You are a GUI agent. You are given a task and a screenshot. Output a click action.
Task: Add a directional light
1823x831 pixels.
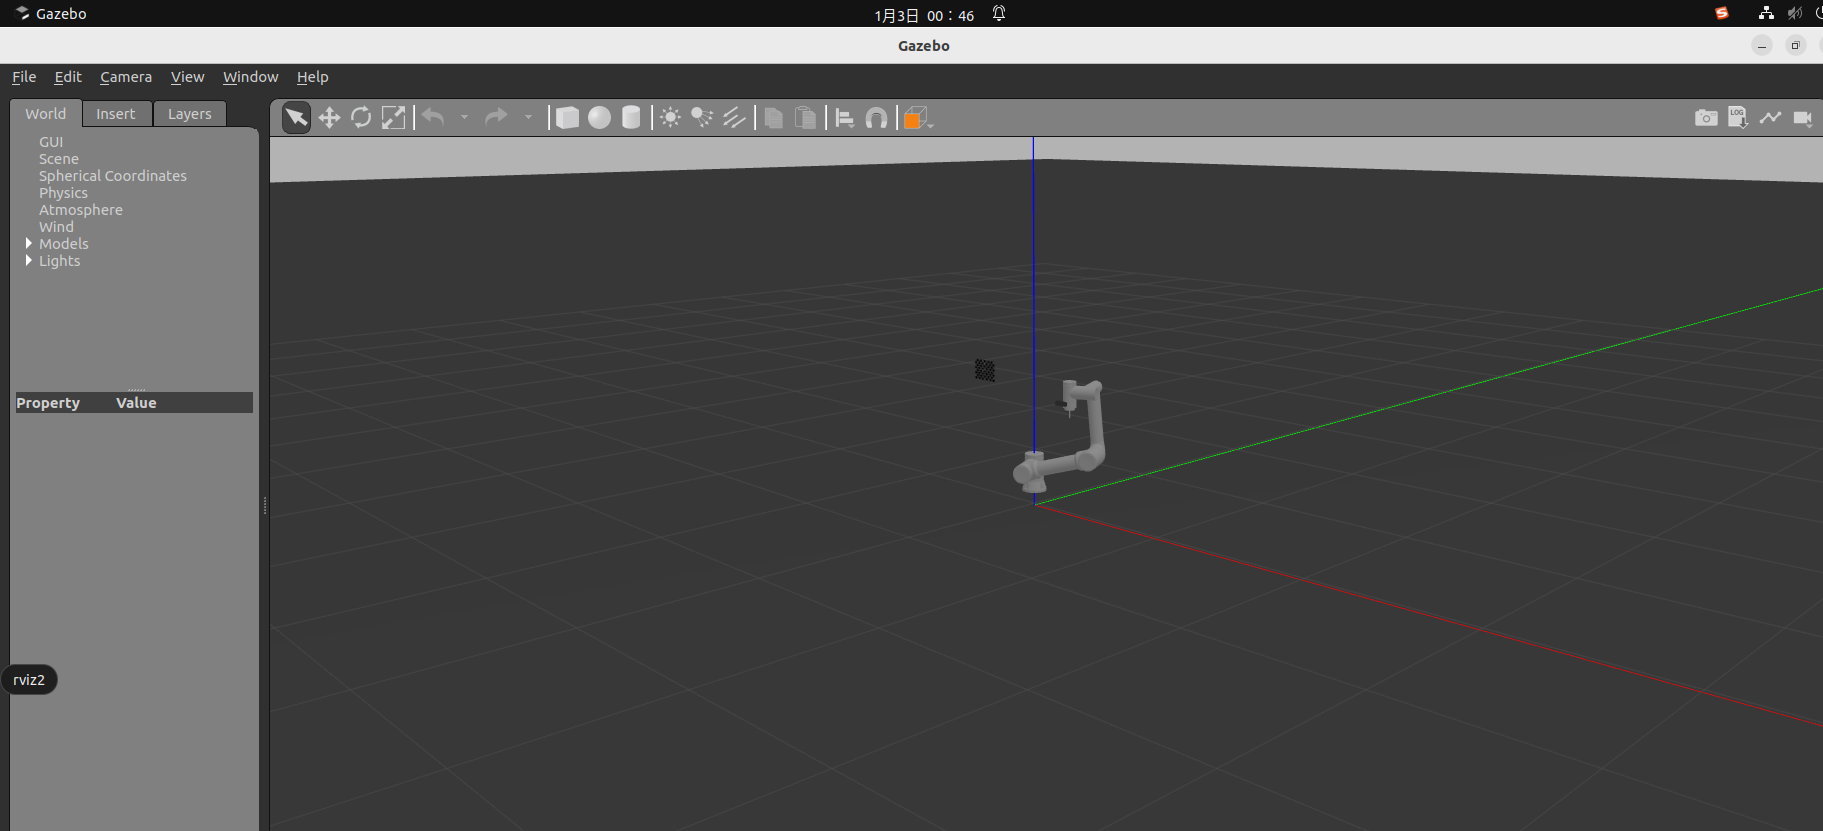[734, 118]
